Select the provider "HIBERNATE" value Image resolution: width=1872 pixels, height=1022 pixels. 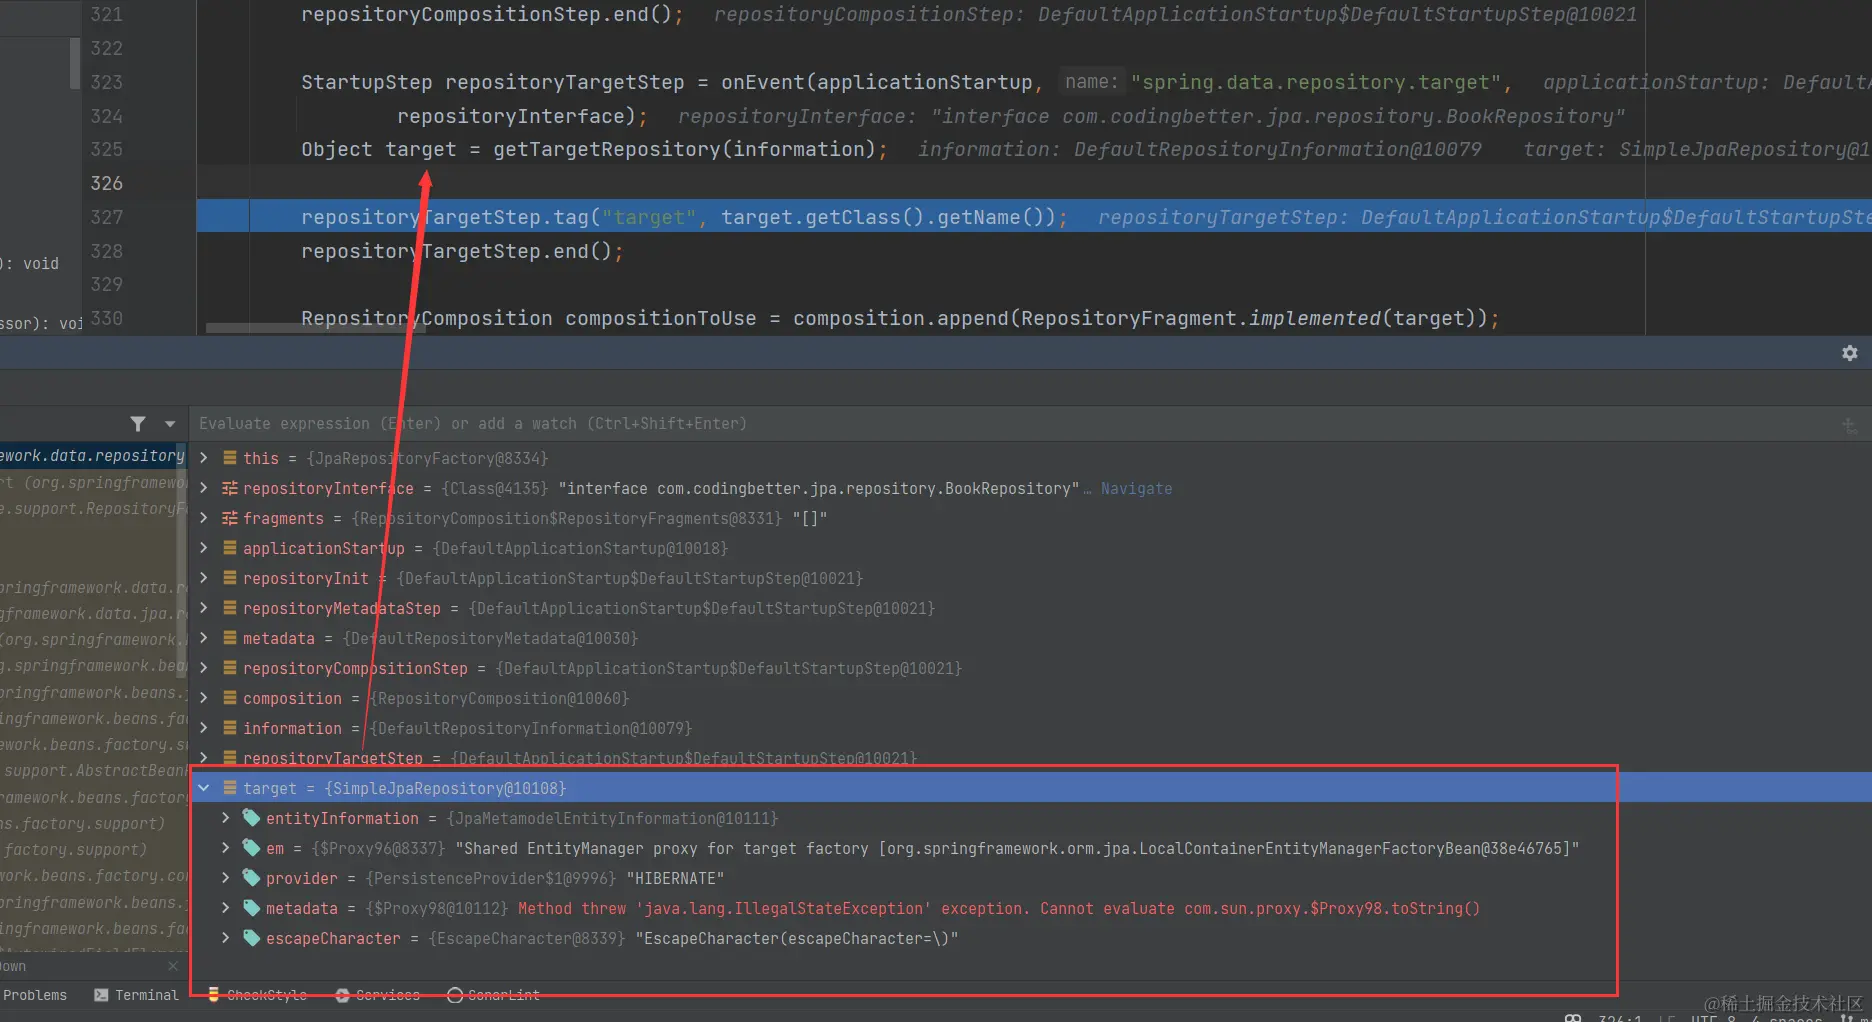[x=675, y=878]
